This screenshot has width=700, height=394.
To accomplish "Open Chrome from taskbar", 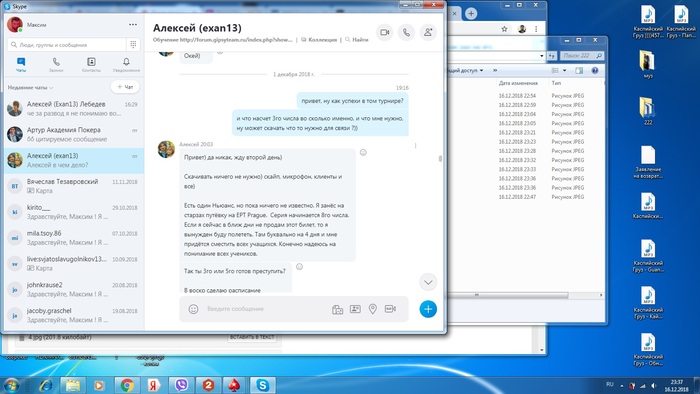I will click(x=127, y=385).
